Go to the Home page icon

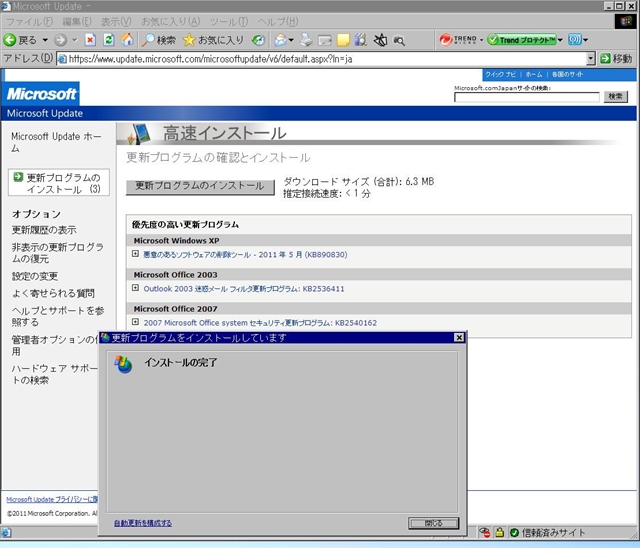coord(127,40)
